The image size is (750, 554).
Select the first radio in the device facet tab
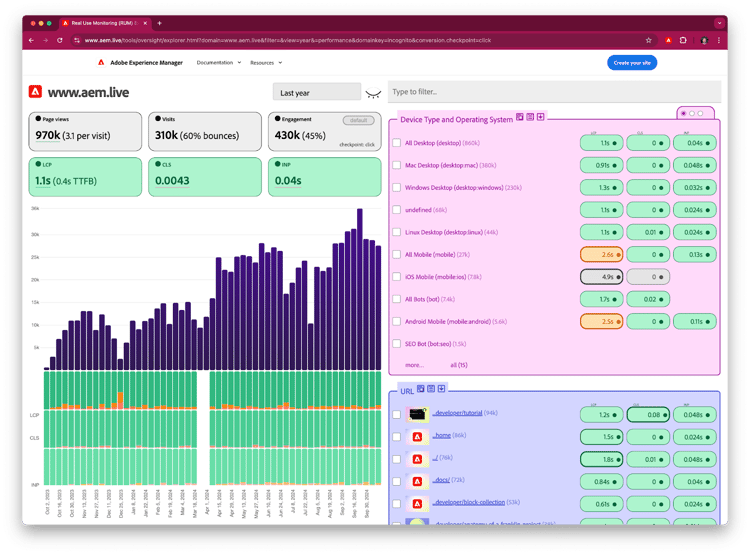[684, 113]
